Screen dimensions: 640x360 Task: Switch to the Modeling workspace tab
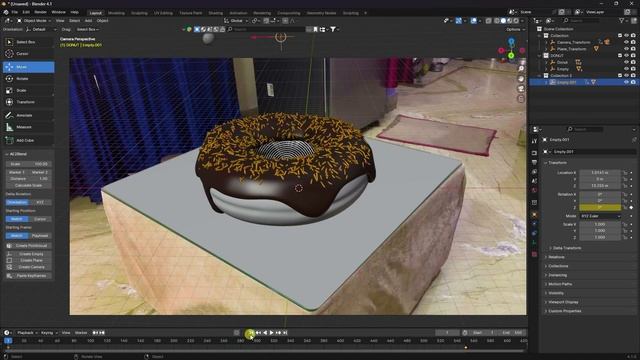[x=116, y=13]
